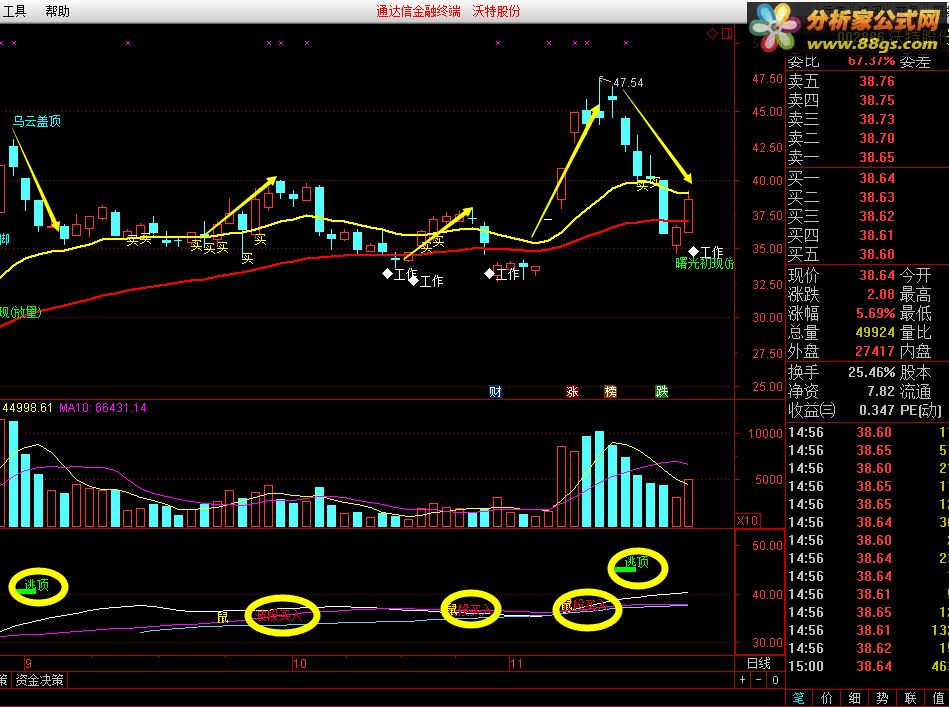Click the red diamond icon above chart
This screenshot has width=949, height=707.
tap(712, 33)
